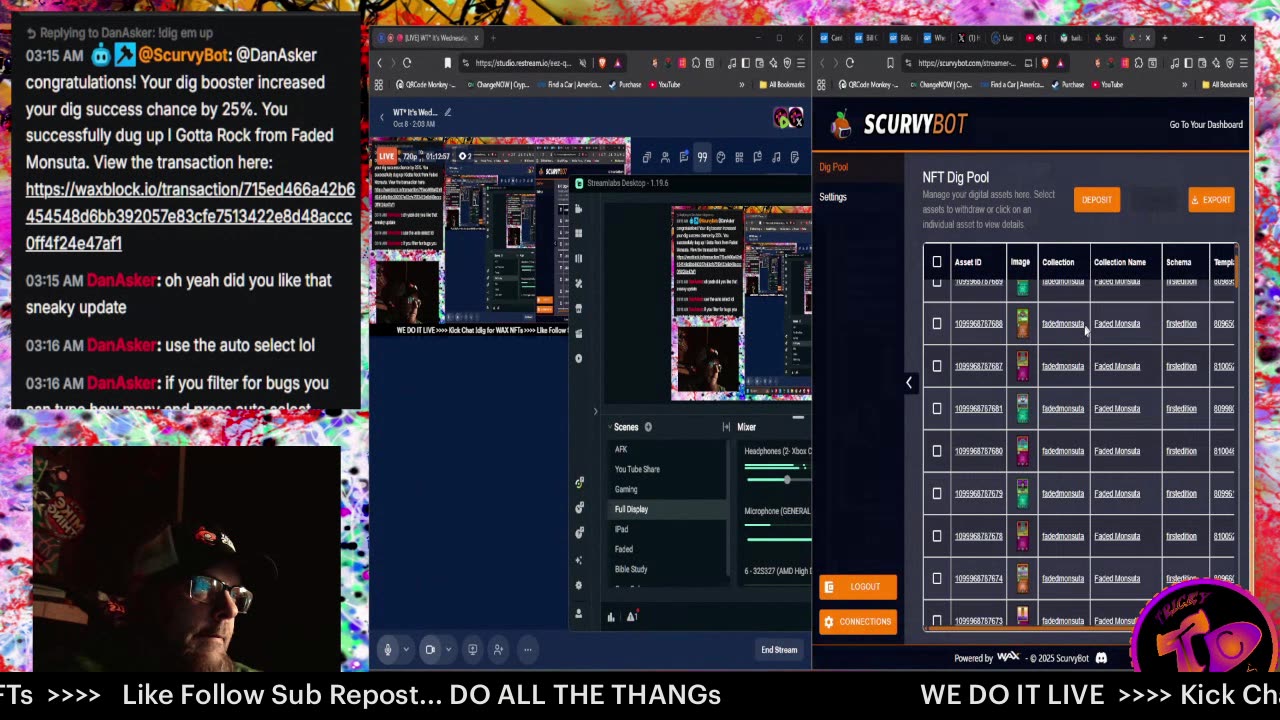Select the LIVE WT Restream browser tab
The image size is (1280, 720).
pos(429,38)
